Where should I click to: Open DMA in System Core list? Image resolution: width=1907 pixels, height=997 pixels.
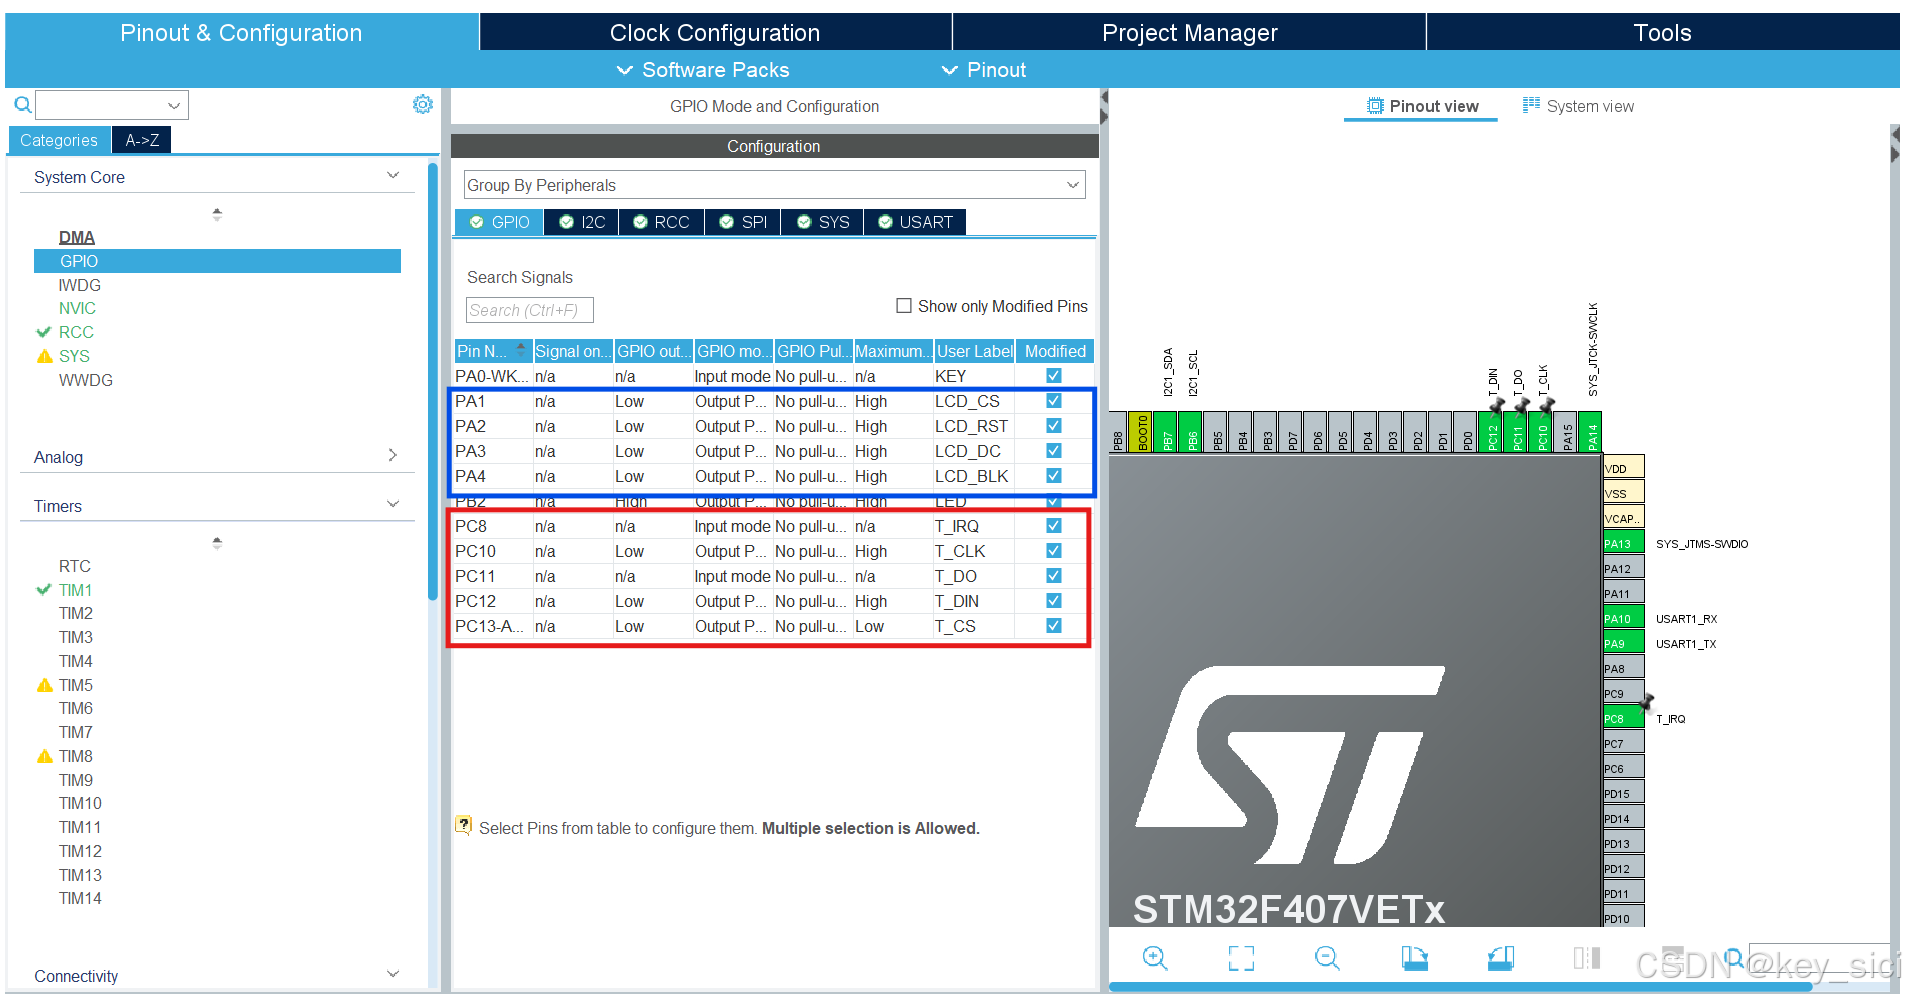(76, 237)
